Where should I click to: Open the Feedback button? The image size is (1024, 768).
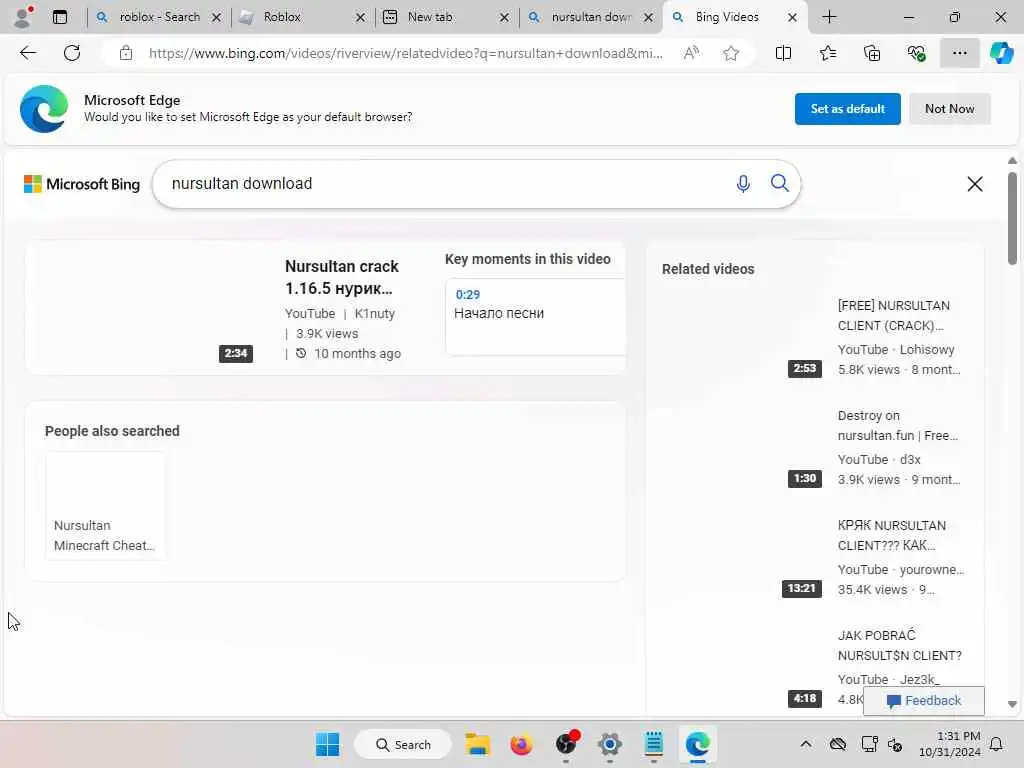click(x=923, y=701)
